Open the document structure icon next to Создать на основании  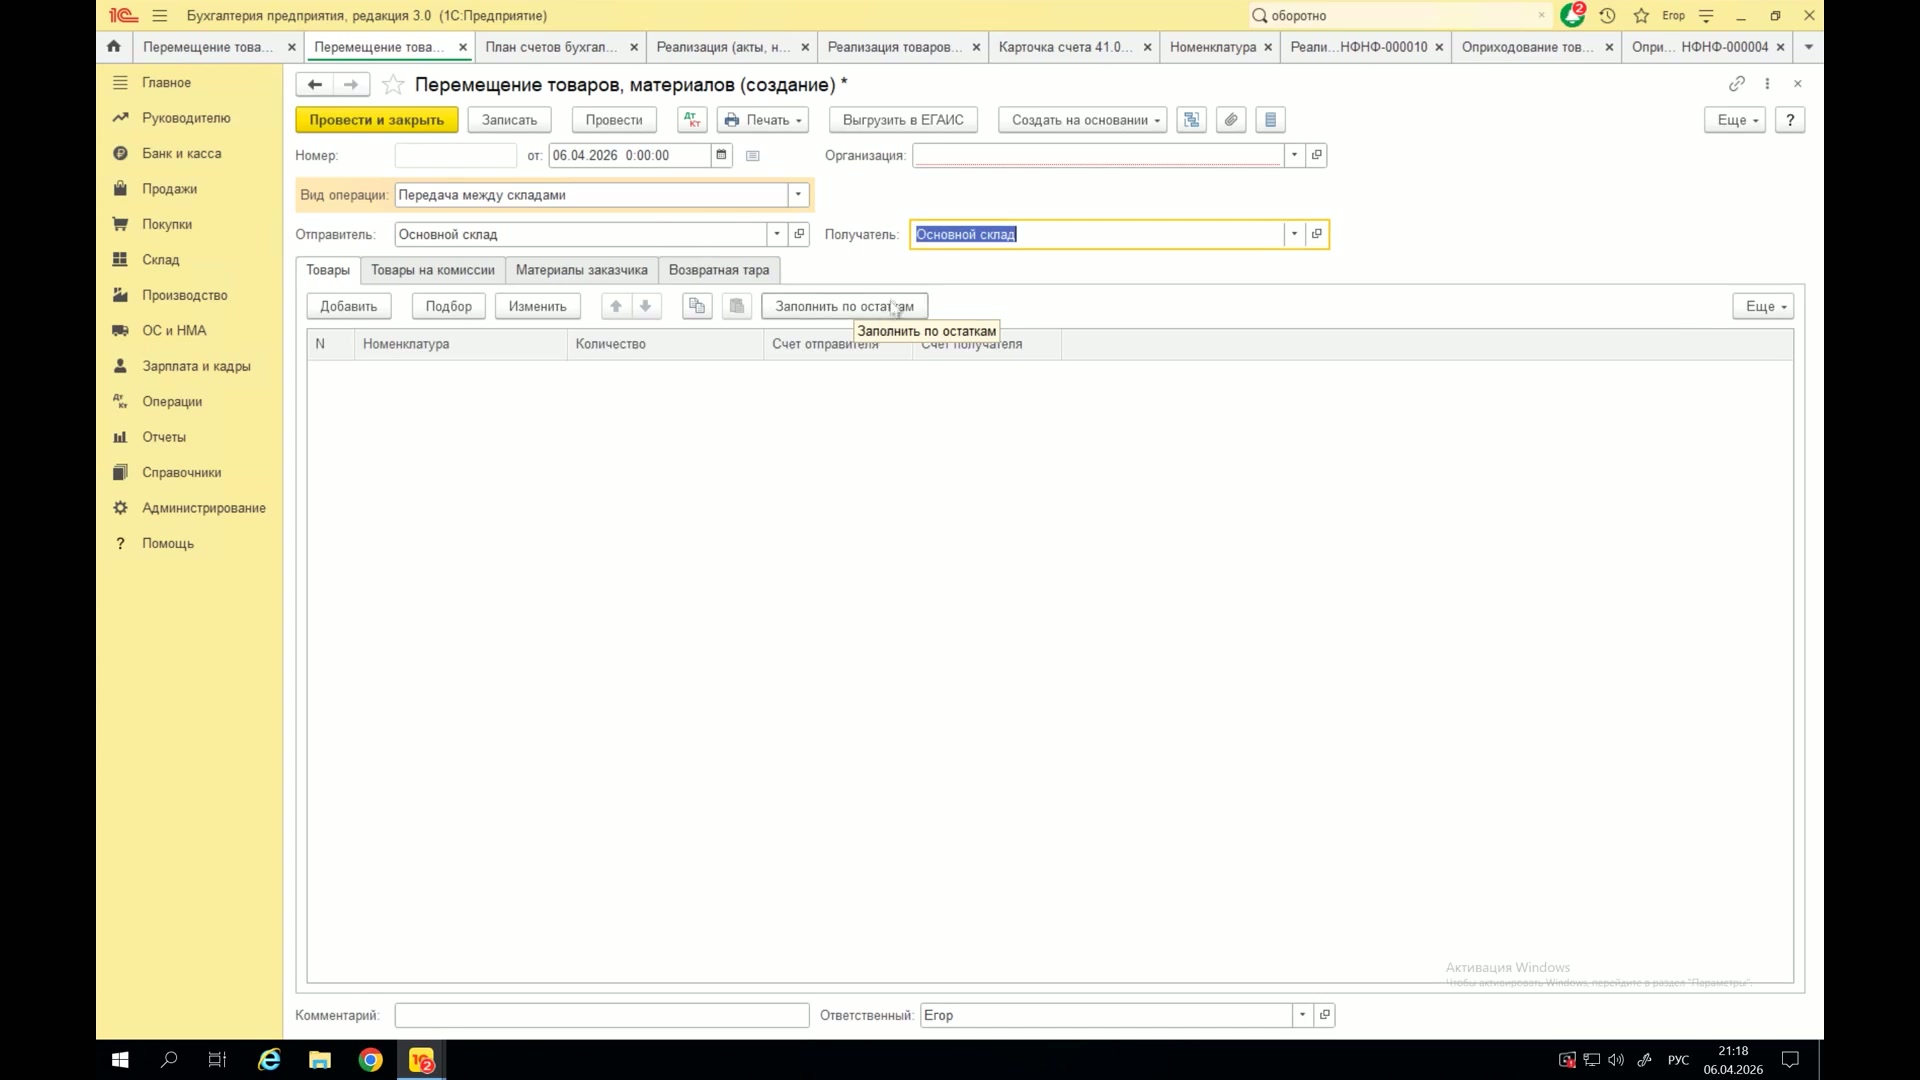pyautogui.click(x=1191, y=120)
